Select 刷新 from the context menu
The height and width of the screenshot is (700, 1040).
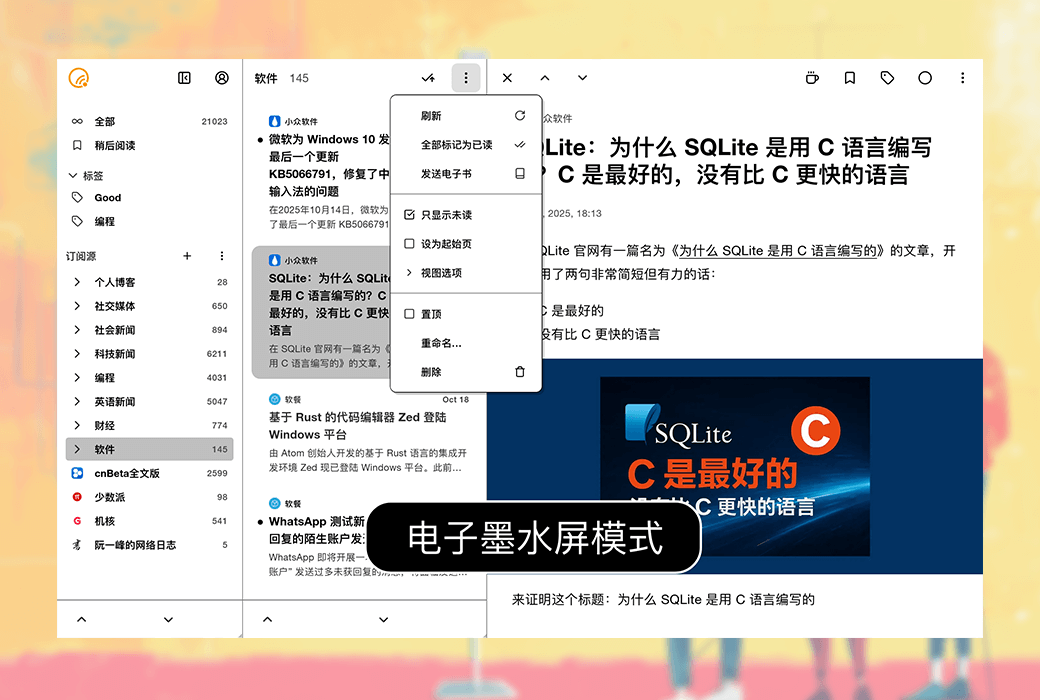(x=431, y=116)
